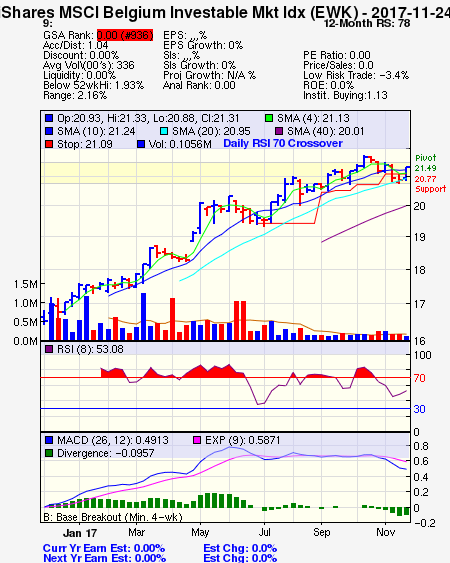This screenshot has width=450, height=563.
Task: Click the green SMA (4) legend swatch
Action: (x=269, y=118)
